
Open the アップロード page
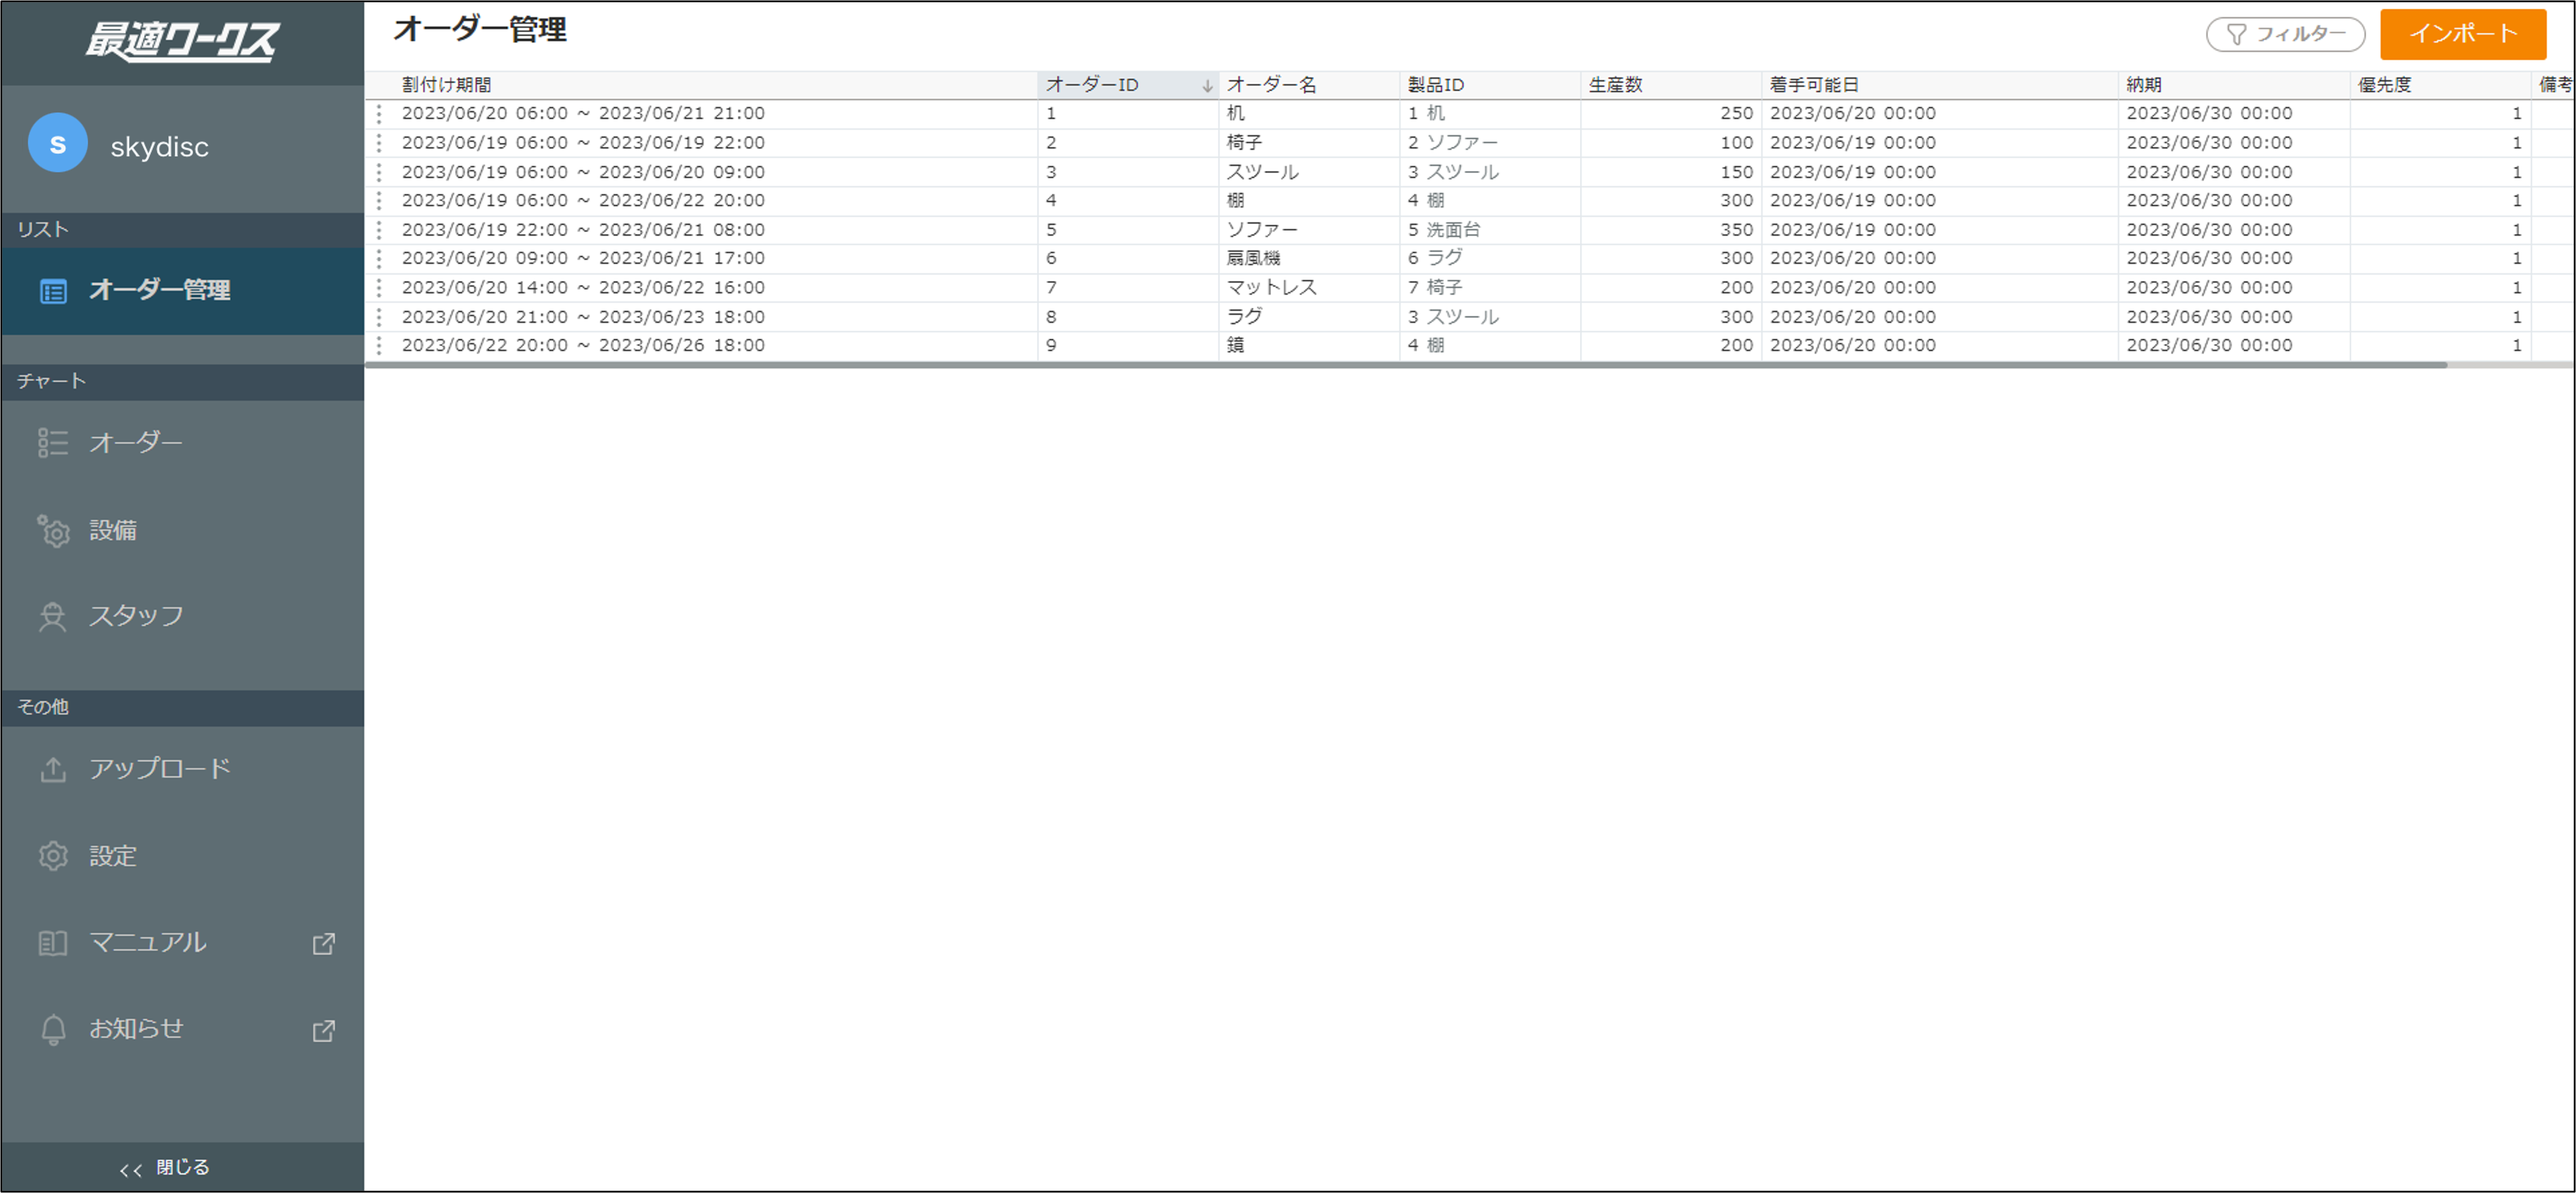[183, 769]
